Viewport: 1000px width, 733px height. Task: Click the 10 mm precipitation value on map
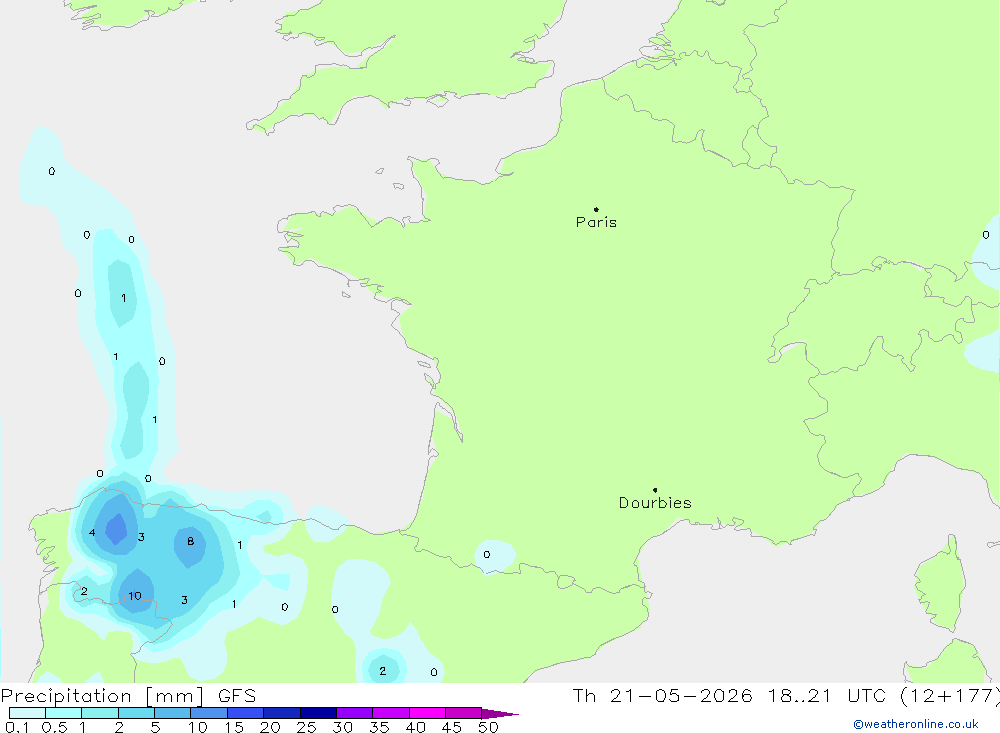tap(135, 596)
